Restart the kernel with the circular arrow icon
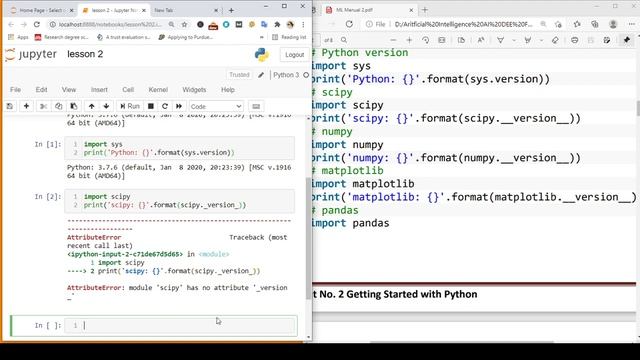This screenshot has height=360, width=640. (165, 106)
